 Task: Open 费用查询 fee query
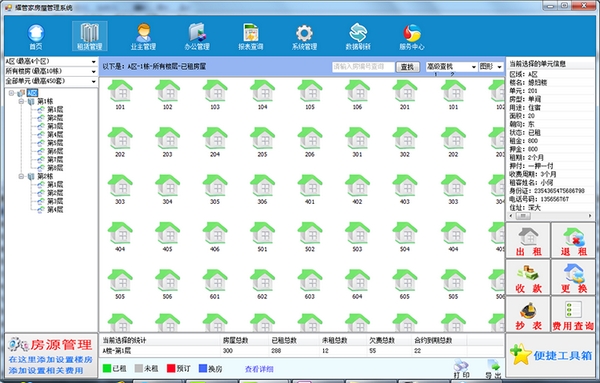[x=573, y=314]
